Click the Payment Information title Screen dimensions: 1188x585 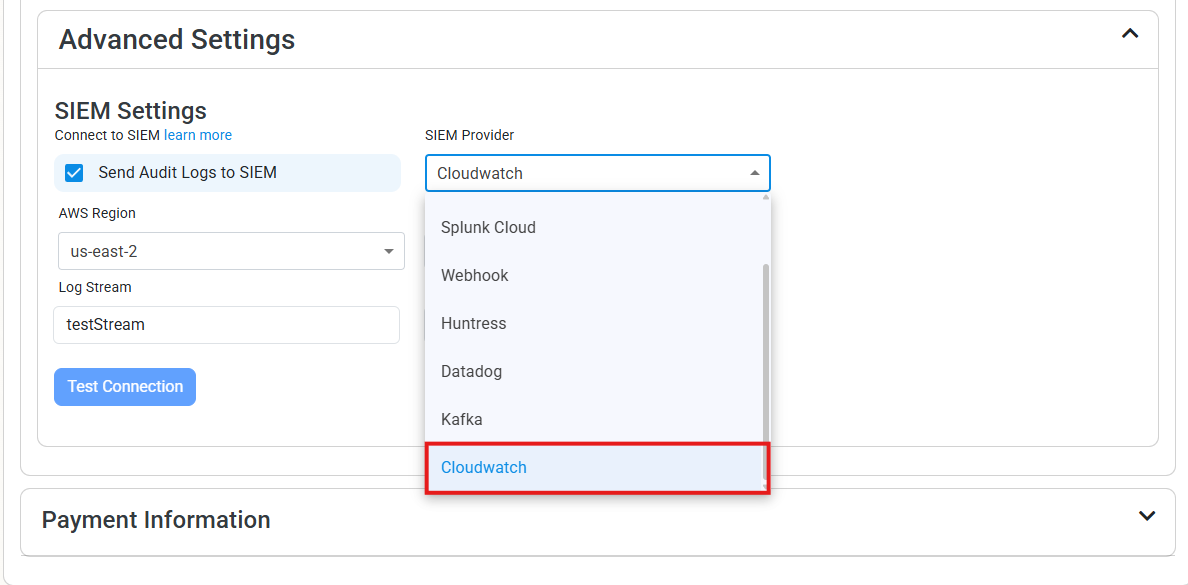coord(155,520)
